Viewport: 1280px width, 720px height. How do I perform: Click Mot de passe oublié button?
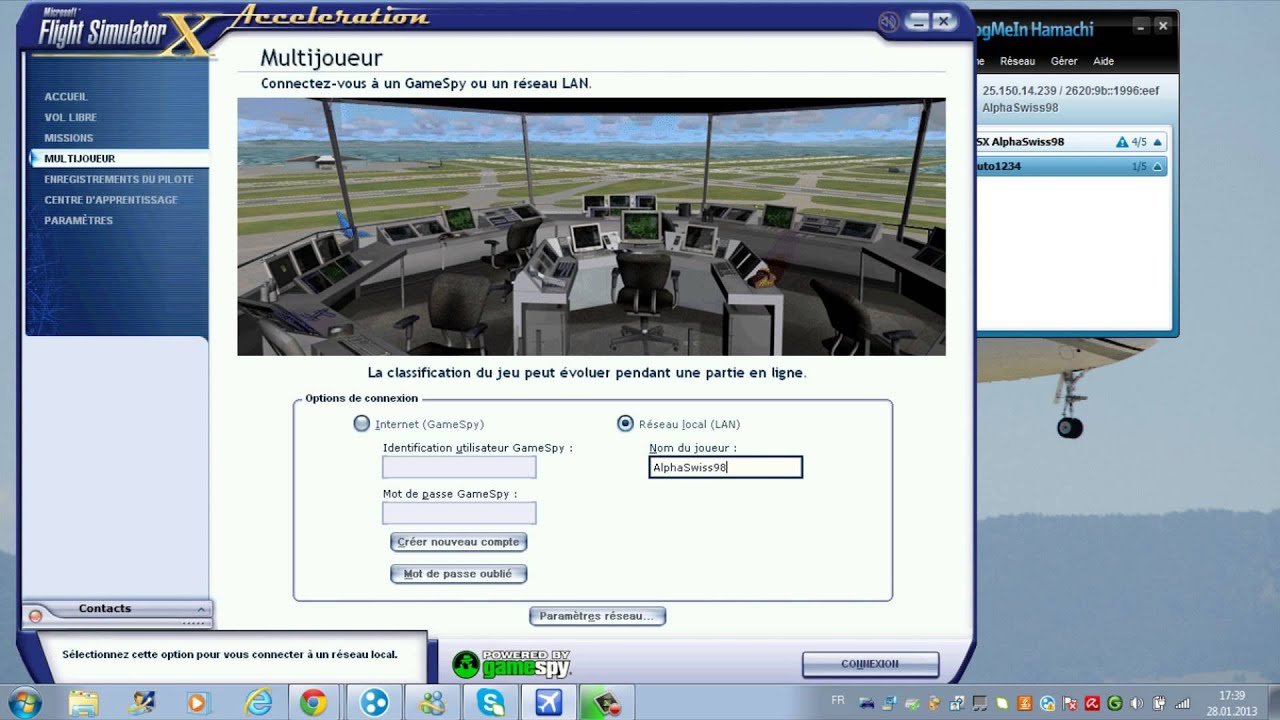point(458,574)
